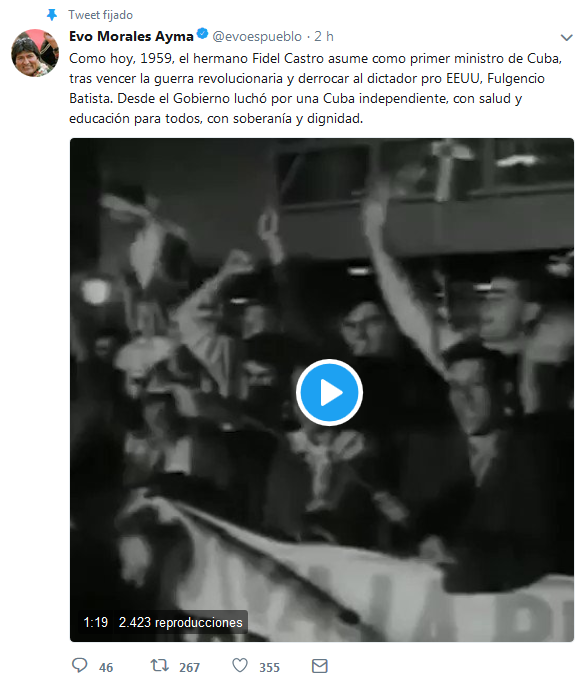Open Evo Morales Ayma profile name
This screenshot has width=586, height=683.
pyautogui.click(x=131, y=37)
